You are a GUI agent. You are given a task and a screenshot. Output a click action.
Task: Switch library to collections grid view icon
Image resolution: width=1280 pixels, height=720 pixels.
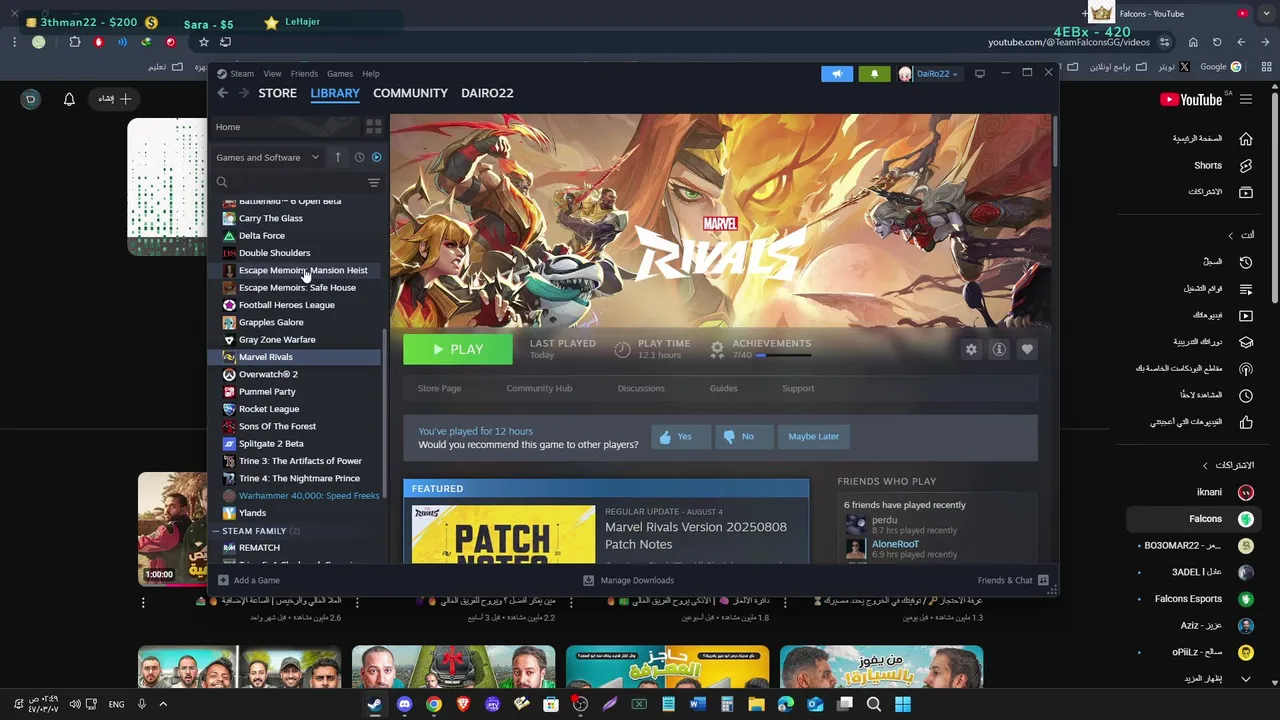coord(374,127)
